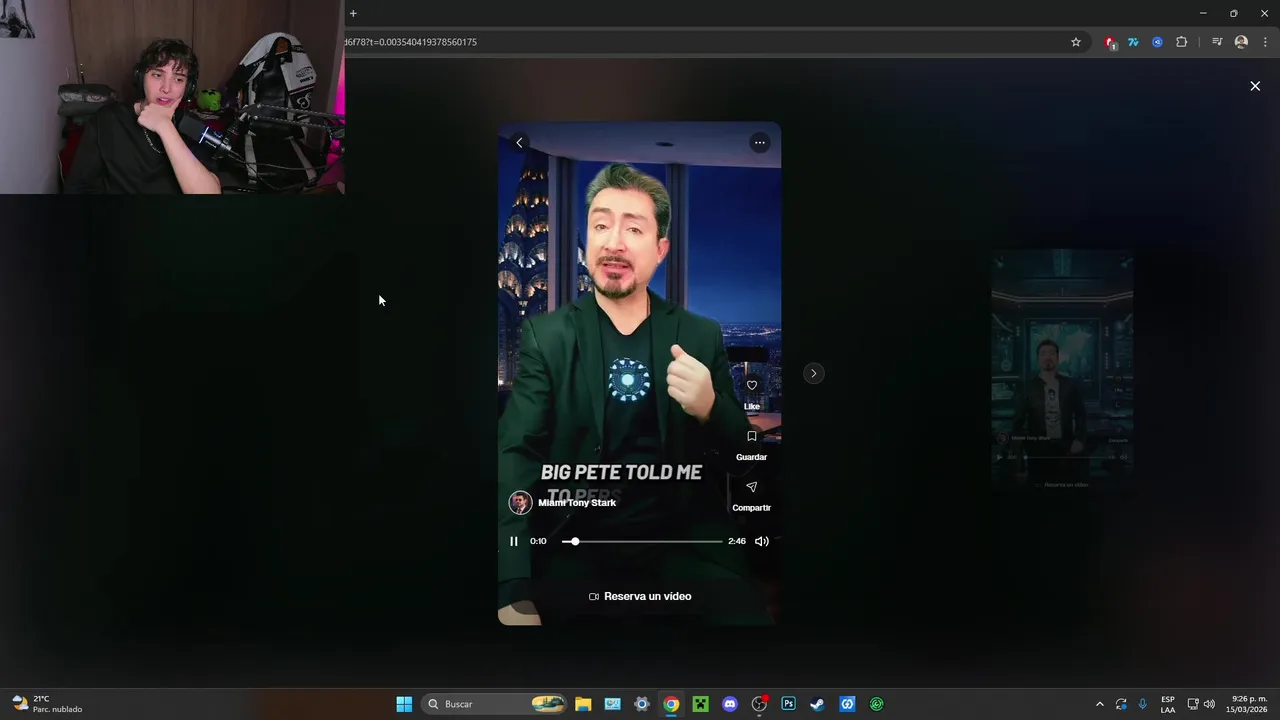Switch ESP LAA input language

click(x=1168, y=704)
